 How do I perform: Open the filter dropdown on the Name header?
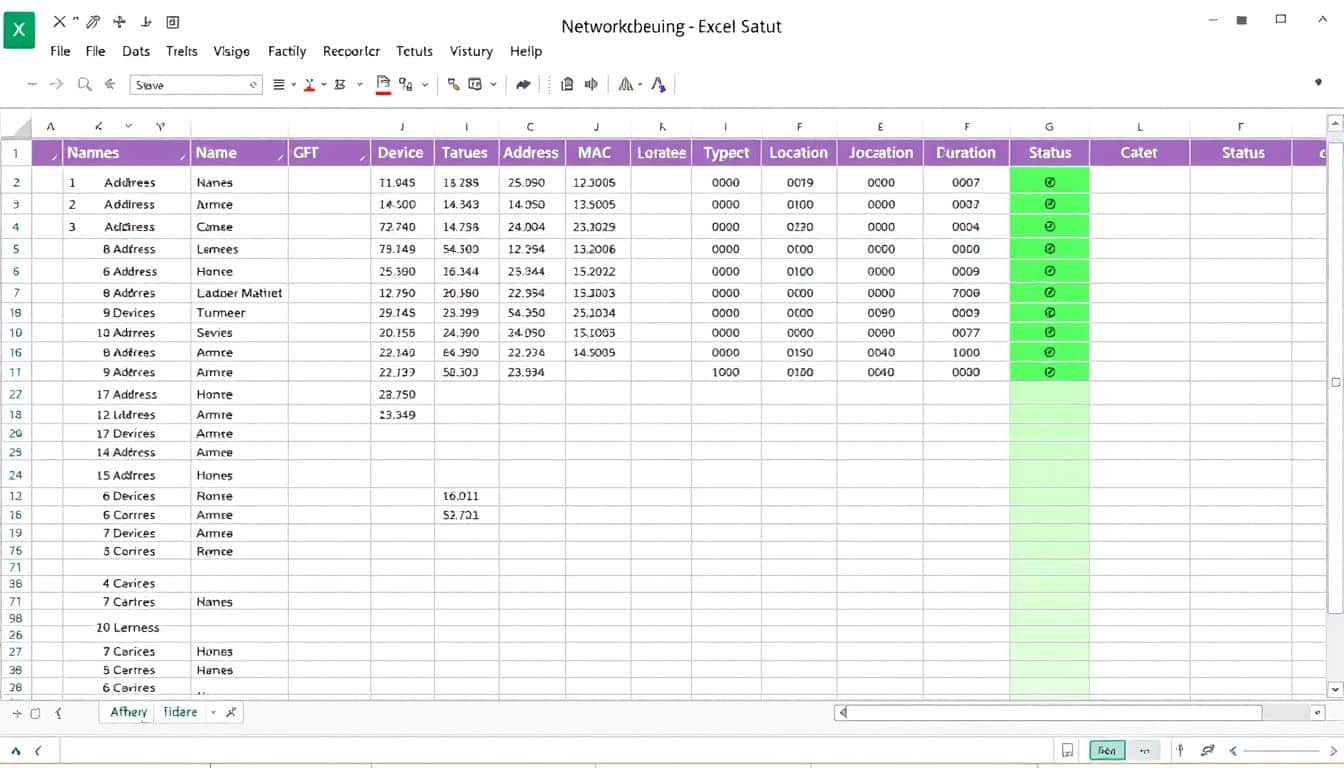click(x=280, y=157)
